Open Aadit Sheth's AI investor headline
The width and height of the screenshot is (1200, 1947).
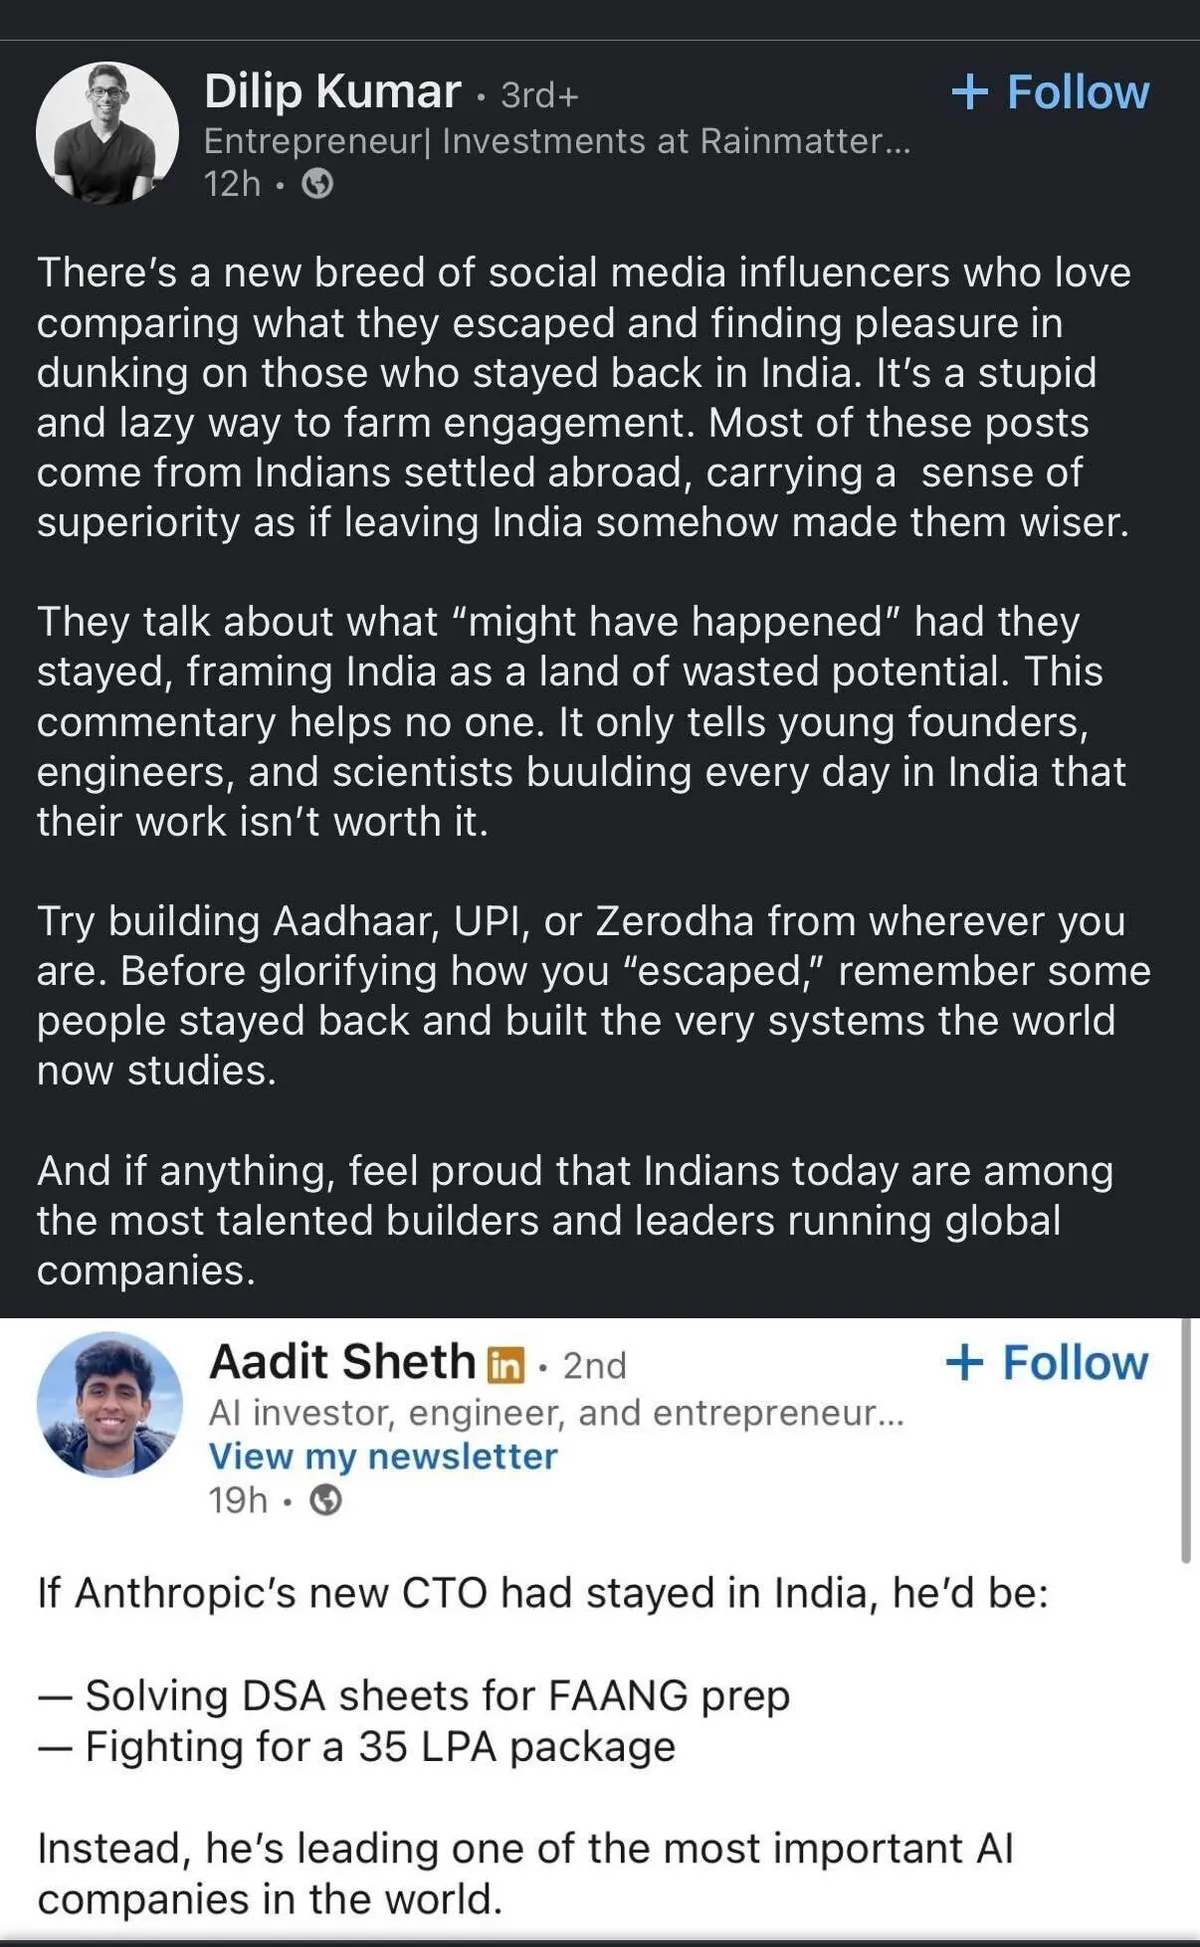click(555, 1412)
